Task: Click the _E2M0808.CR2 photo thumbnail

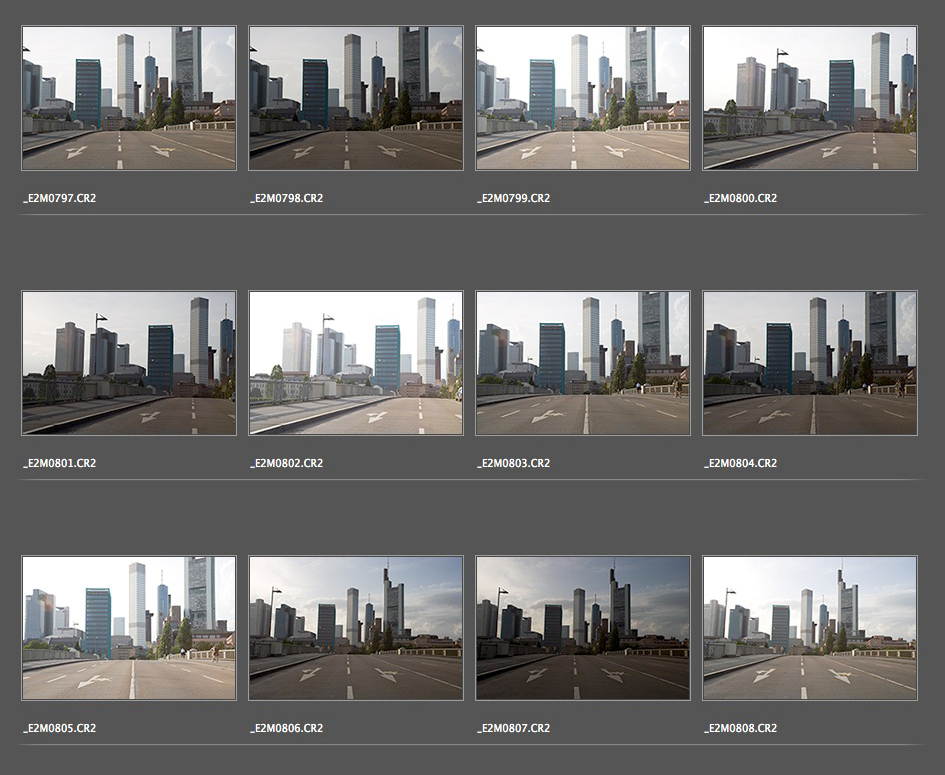Action: pos(810,628)
